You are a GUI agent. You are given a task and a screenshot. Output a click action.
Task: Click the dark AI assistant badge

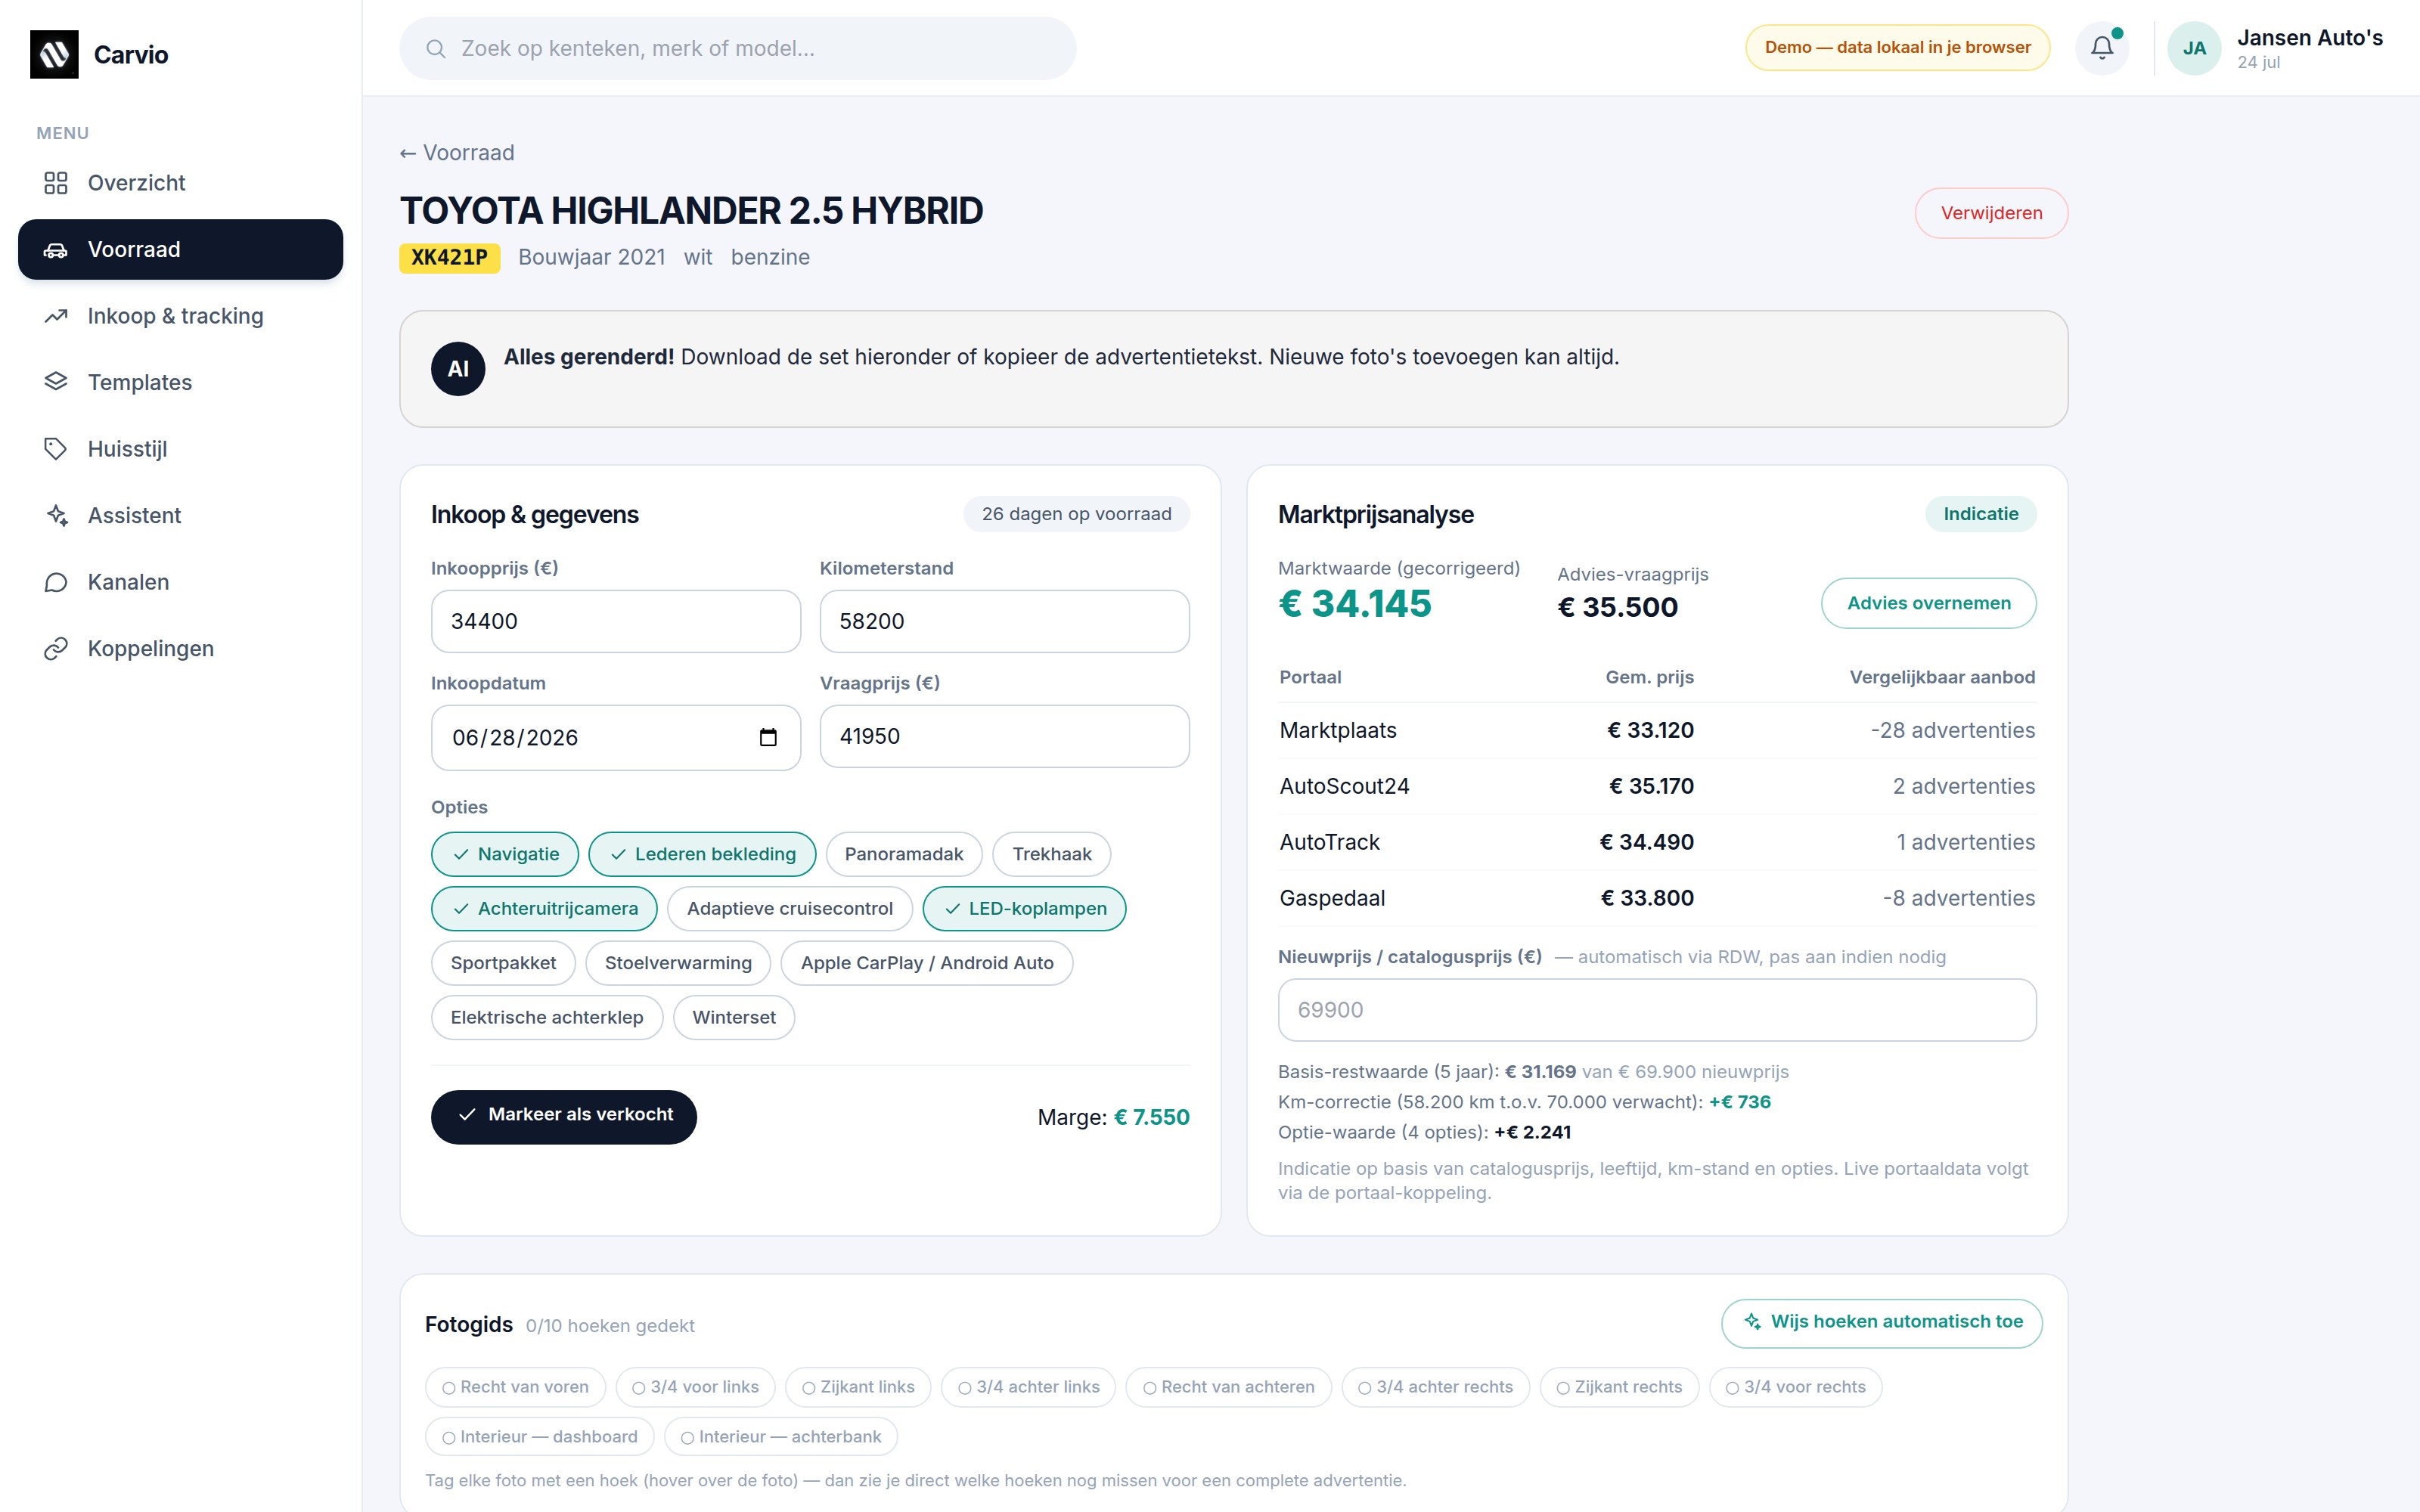coord(458,369)
